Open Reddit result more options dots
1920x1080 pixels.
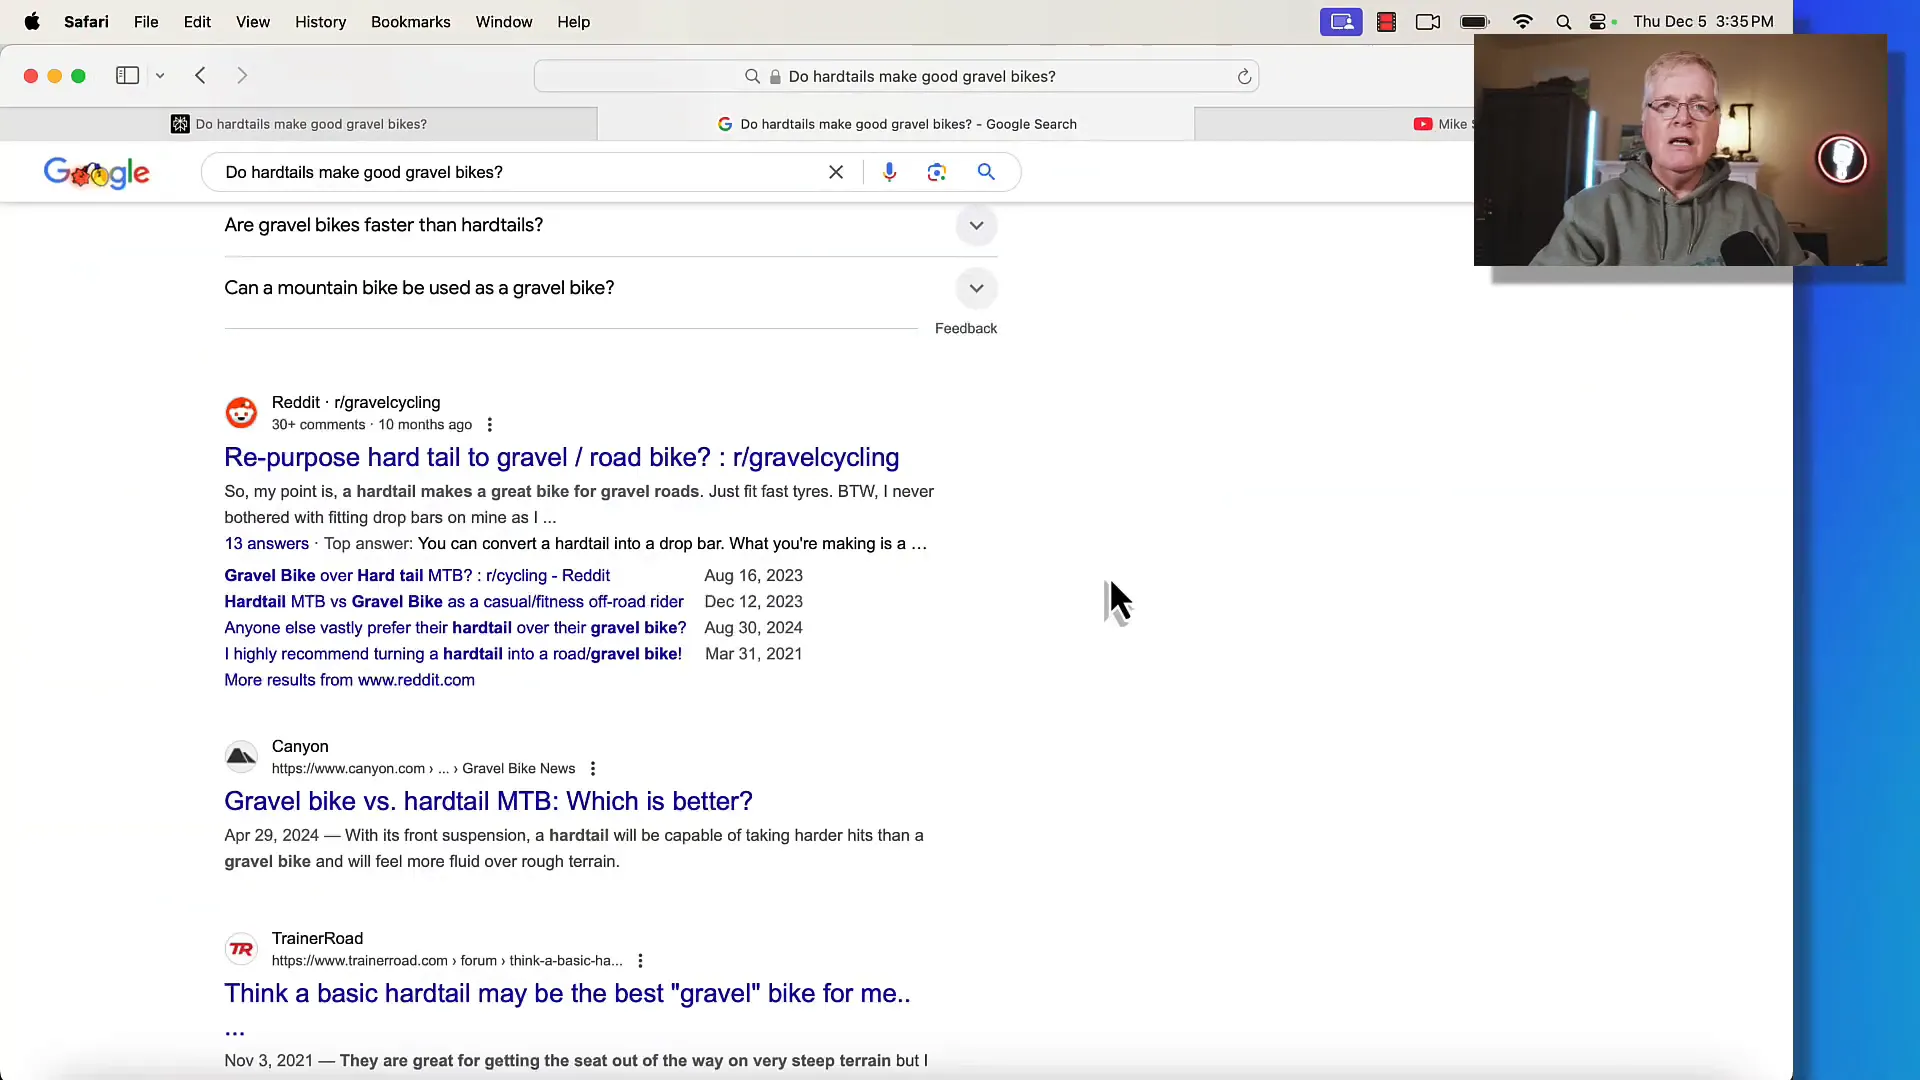490,425
